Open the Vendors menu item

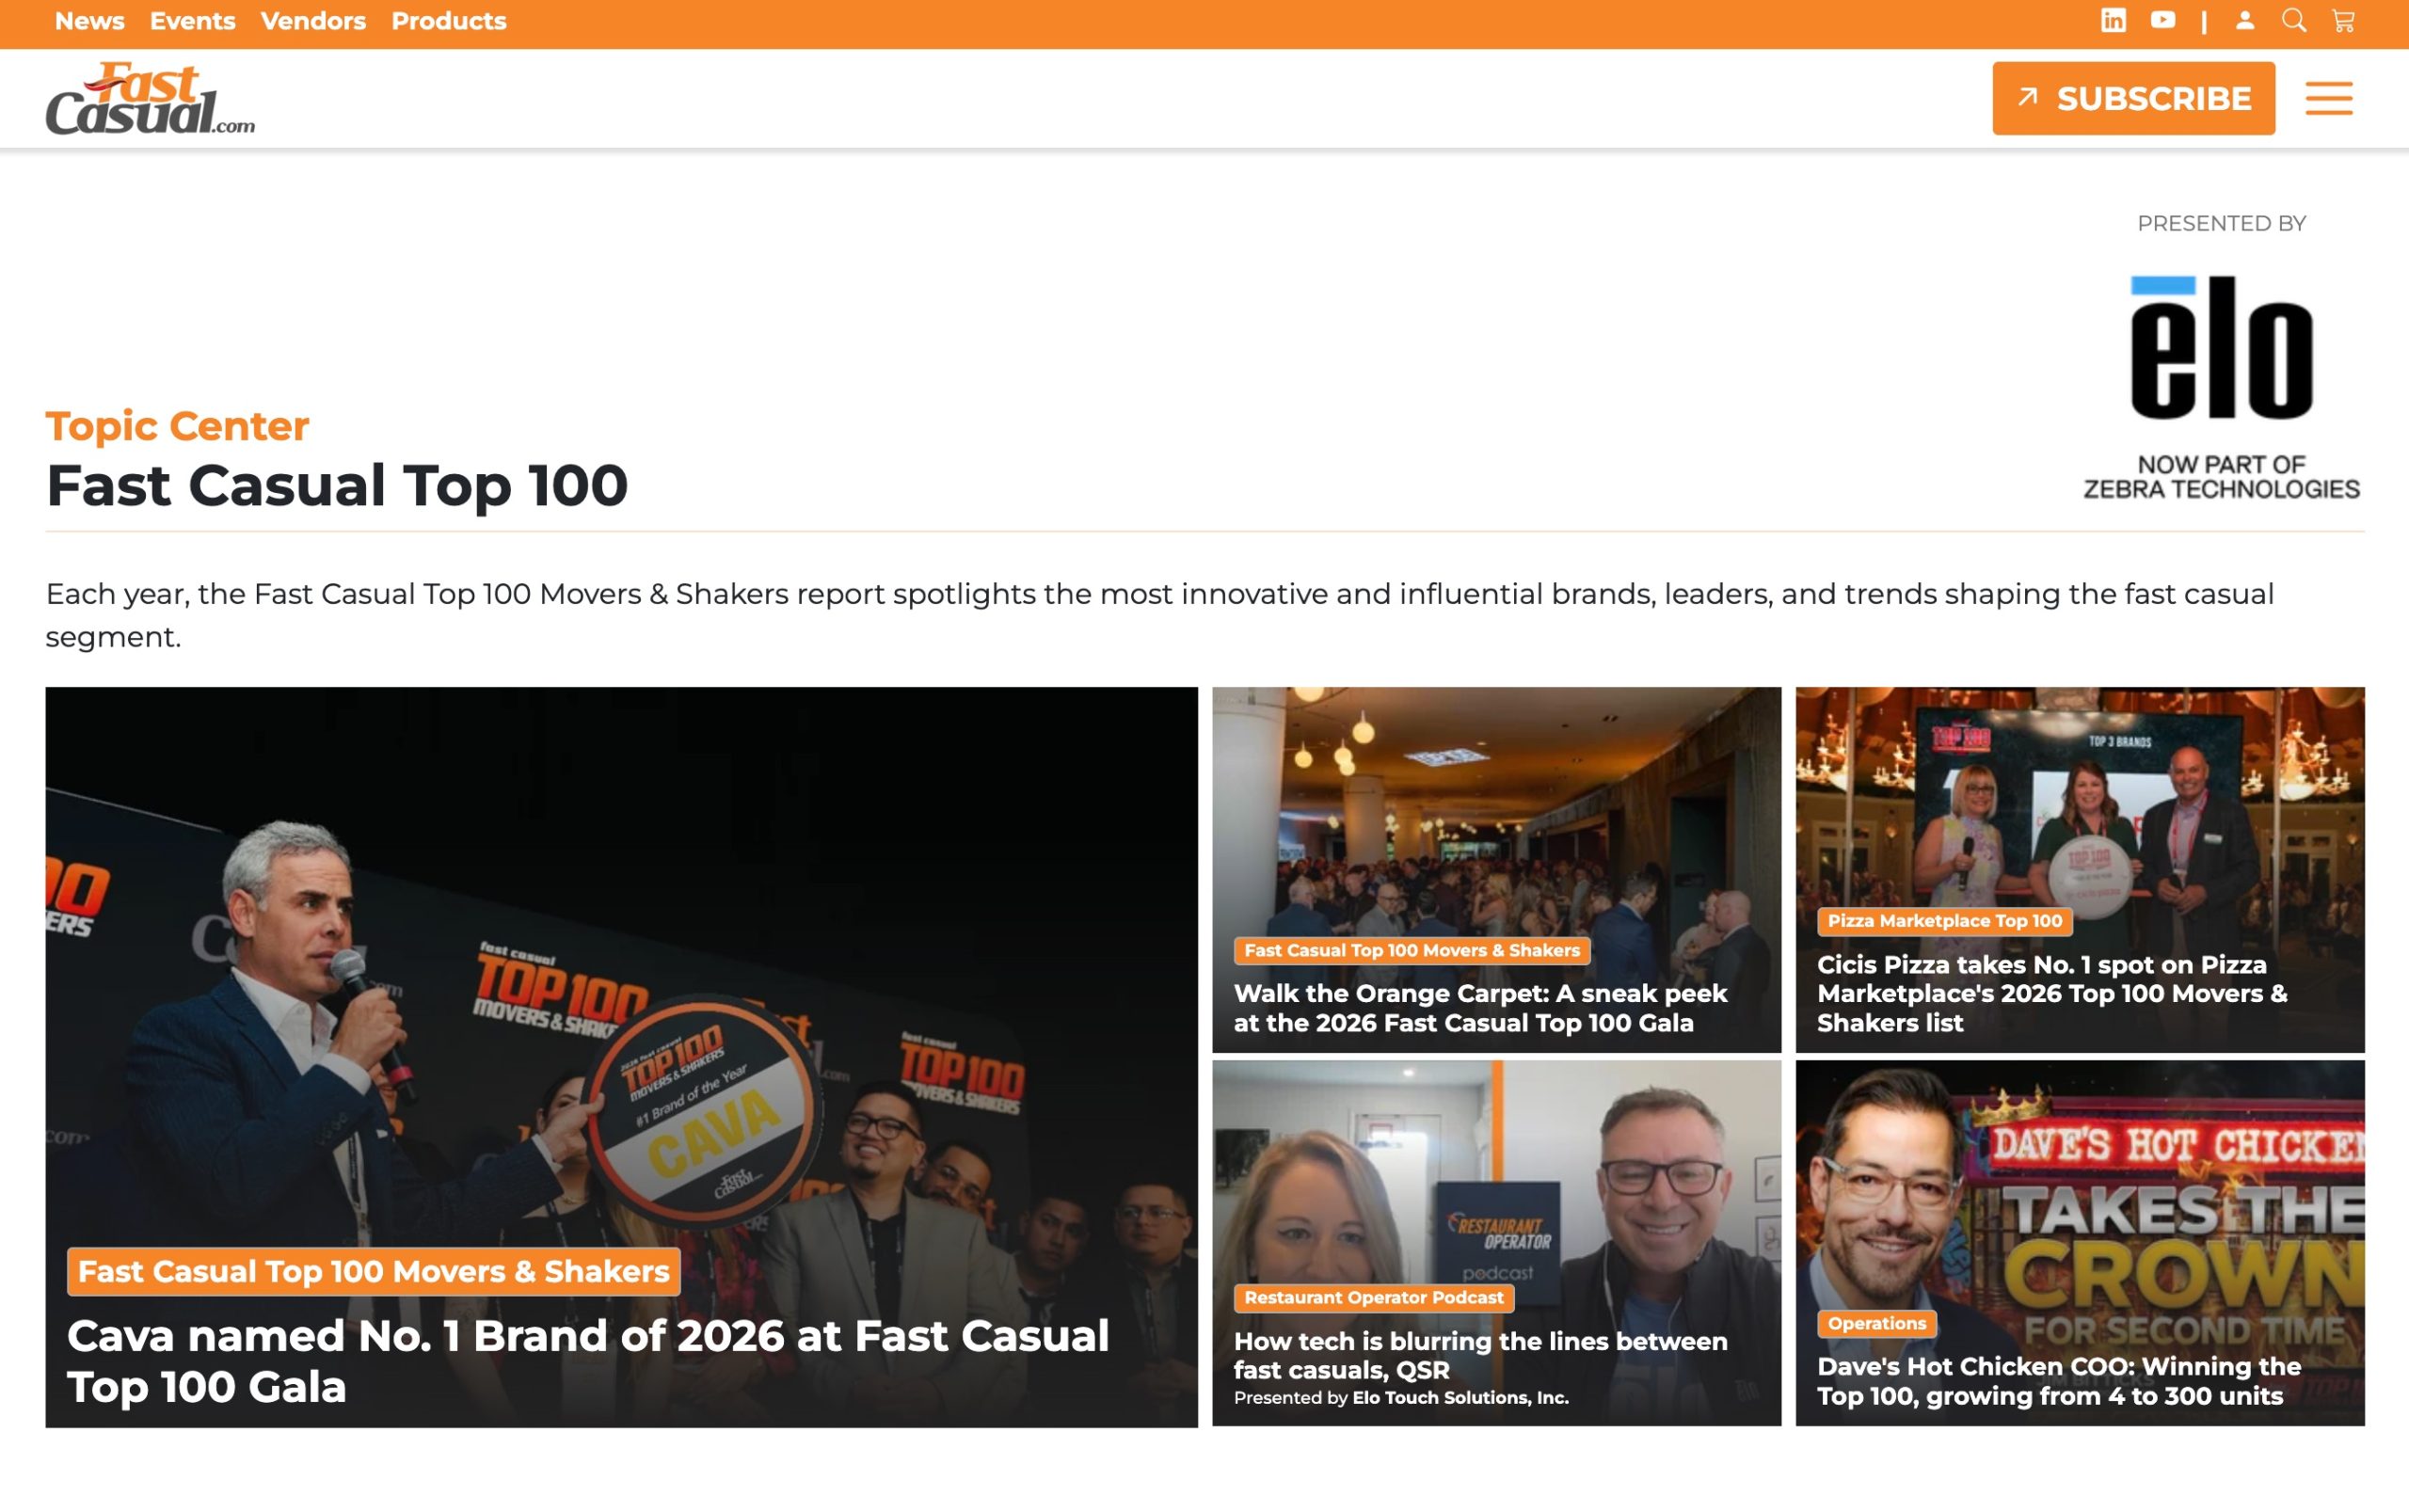[x=313, y=21]
